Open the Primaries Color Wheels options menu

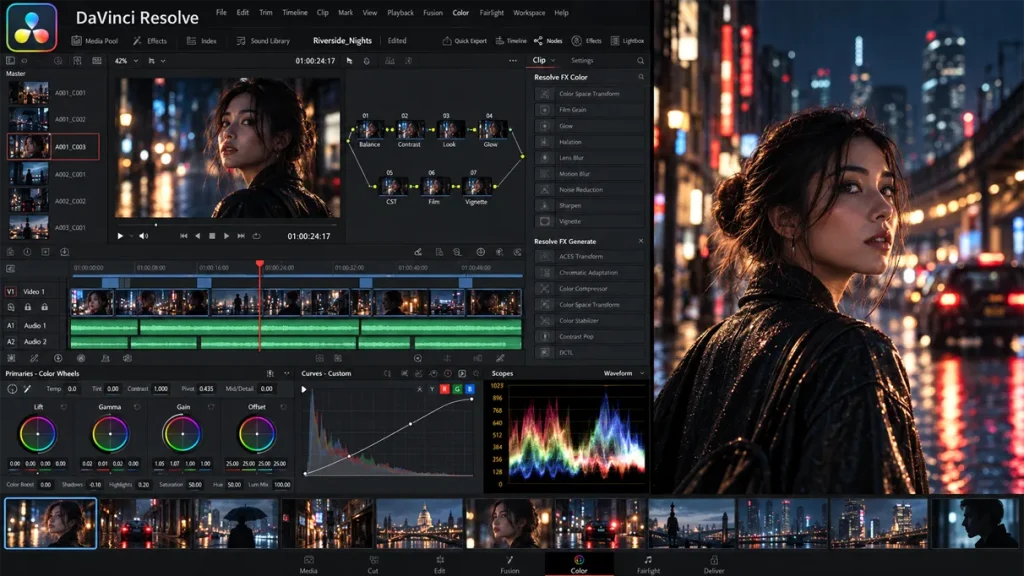click(x=287, y=374)
